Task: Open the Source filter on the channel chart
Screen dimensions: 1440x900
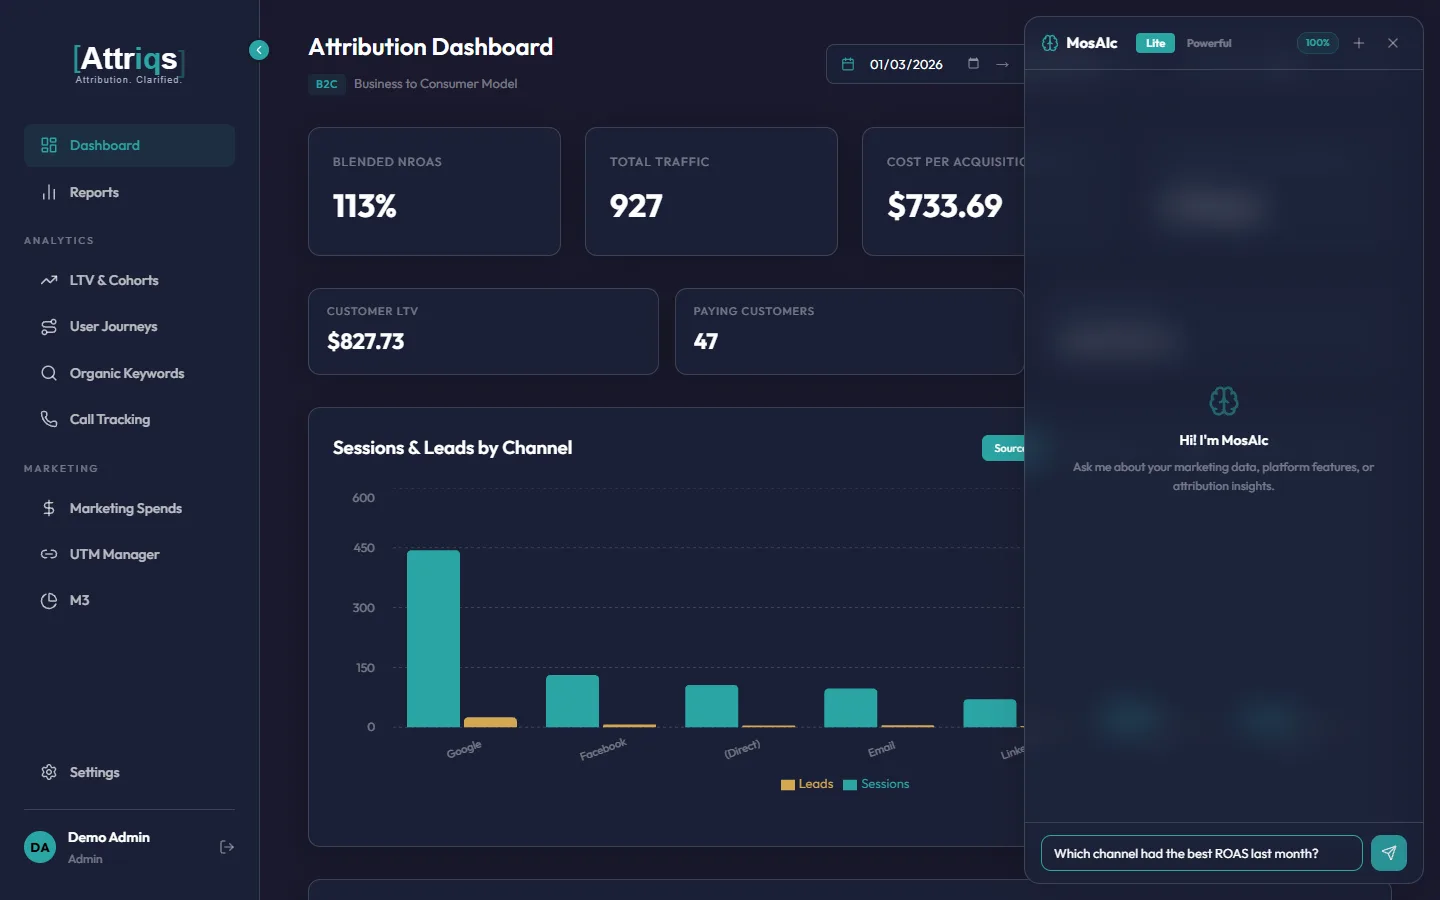Action: (1005, 448)
